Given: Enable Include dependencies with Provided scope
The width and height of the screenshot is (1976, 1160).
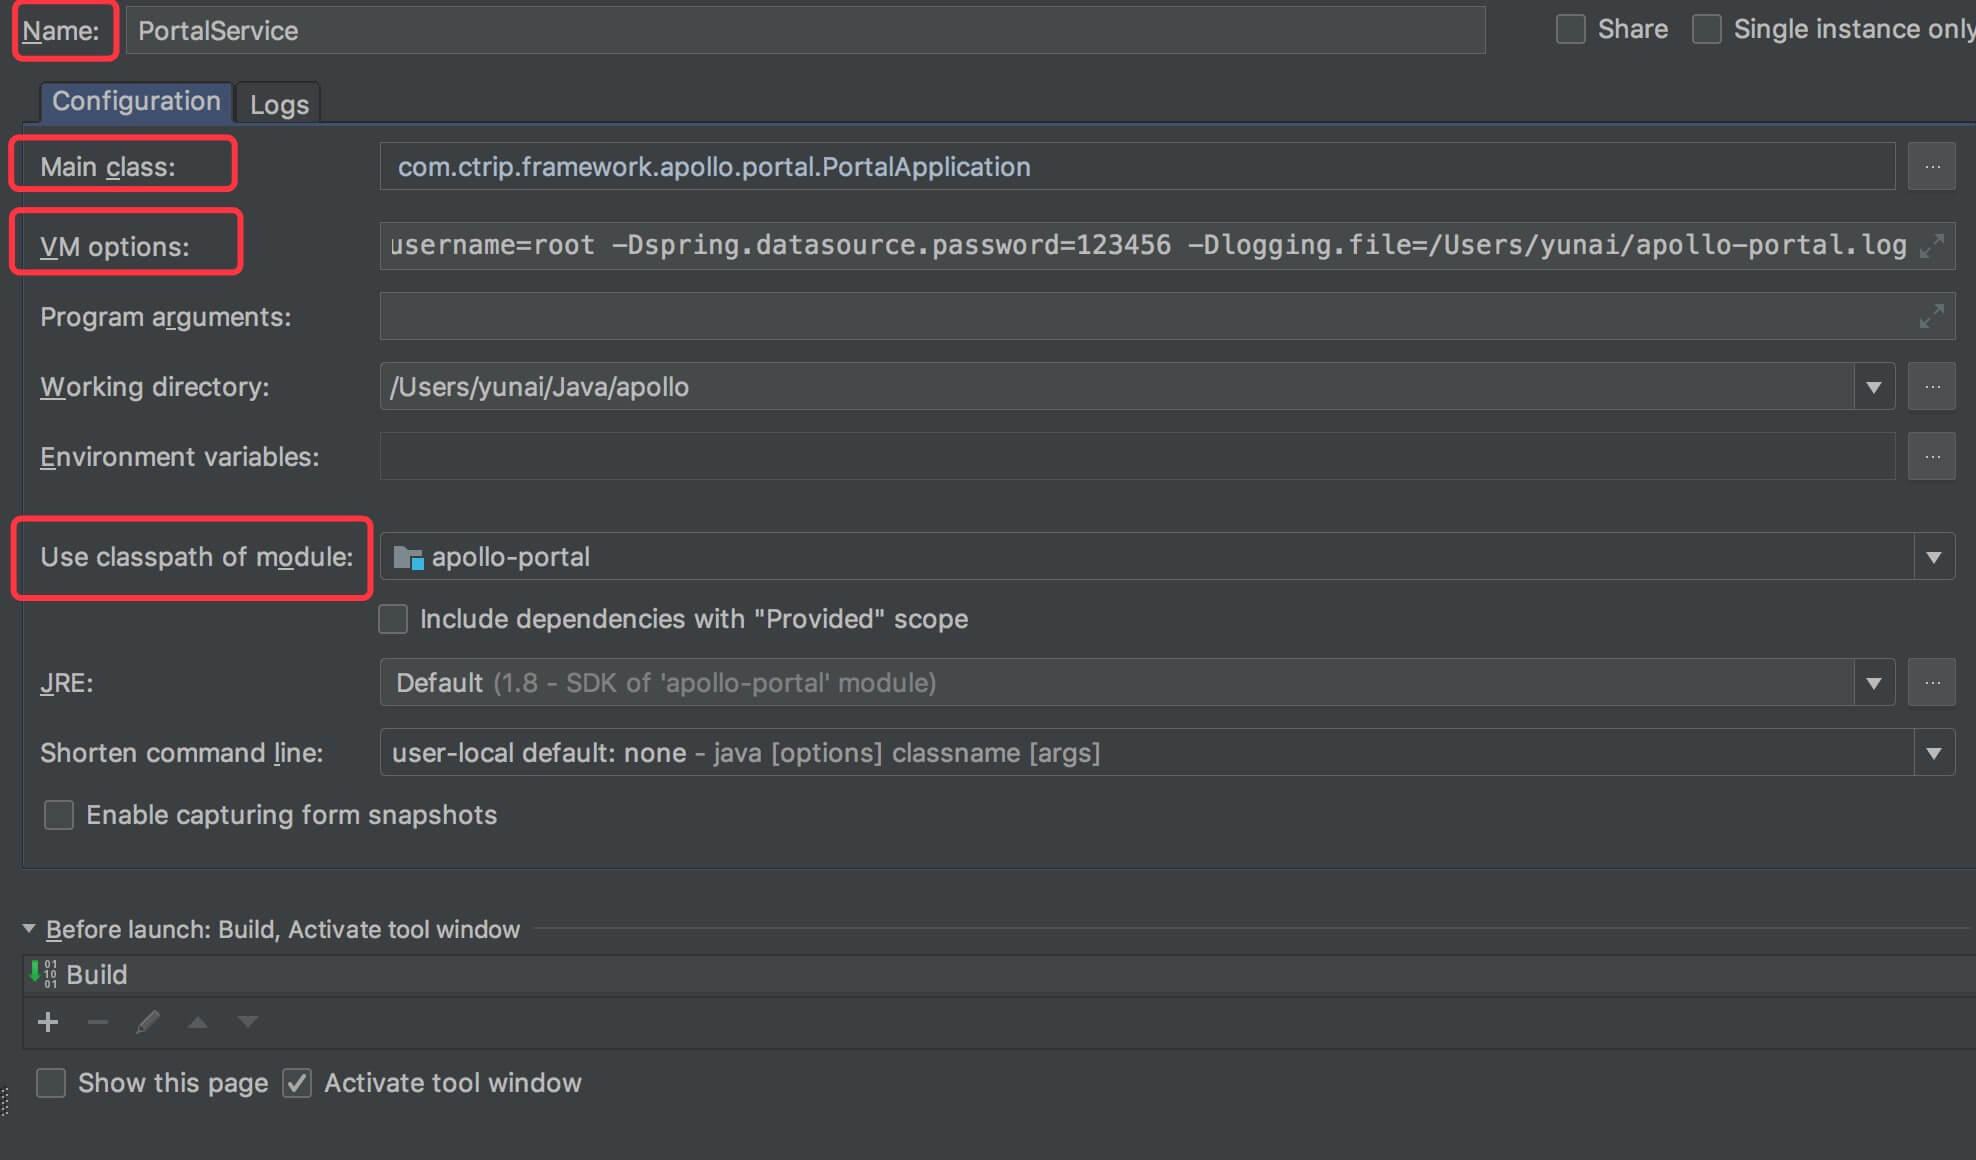Looking at the screenshot, I should tap(395, 619).
